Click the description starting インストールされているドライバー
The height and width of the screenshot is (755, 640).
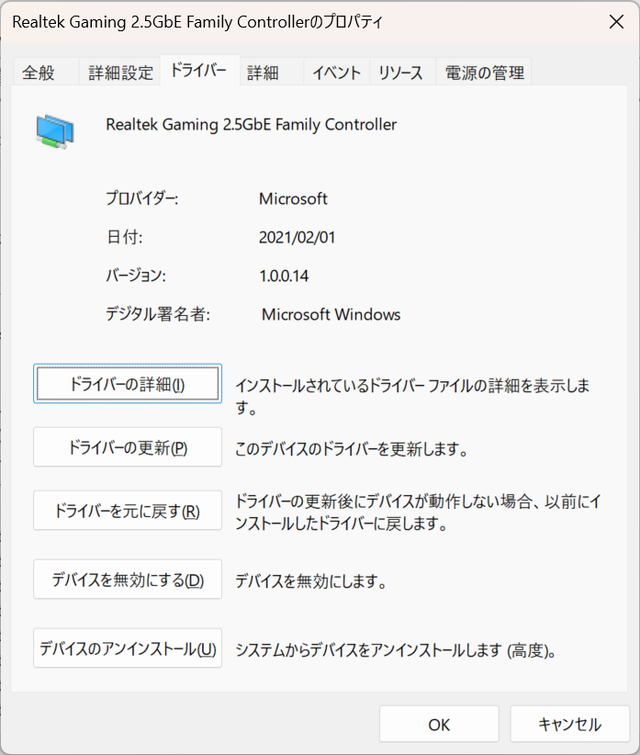coord(412,396)
